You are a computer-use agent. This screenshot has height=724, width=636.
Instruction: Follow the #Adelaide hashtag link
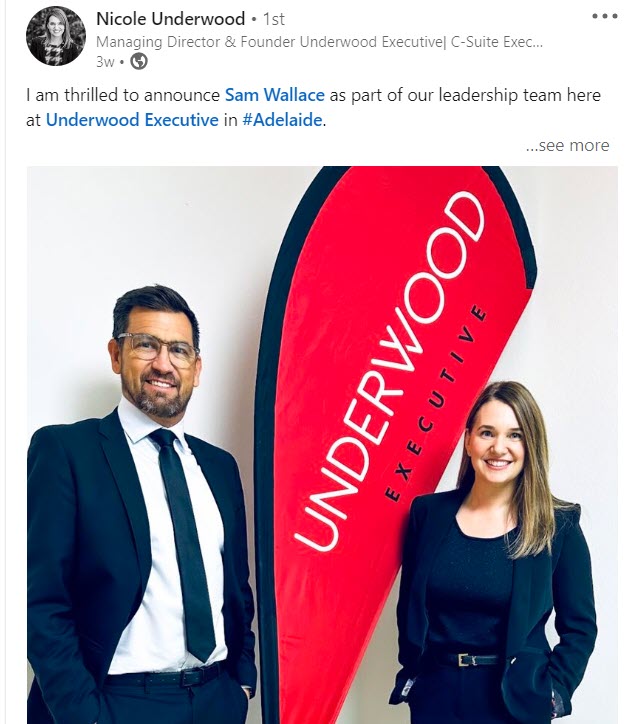pos(282,120)
